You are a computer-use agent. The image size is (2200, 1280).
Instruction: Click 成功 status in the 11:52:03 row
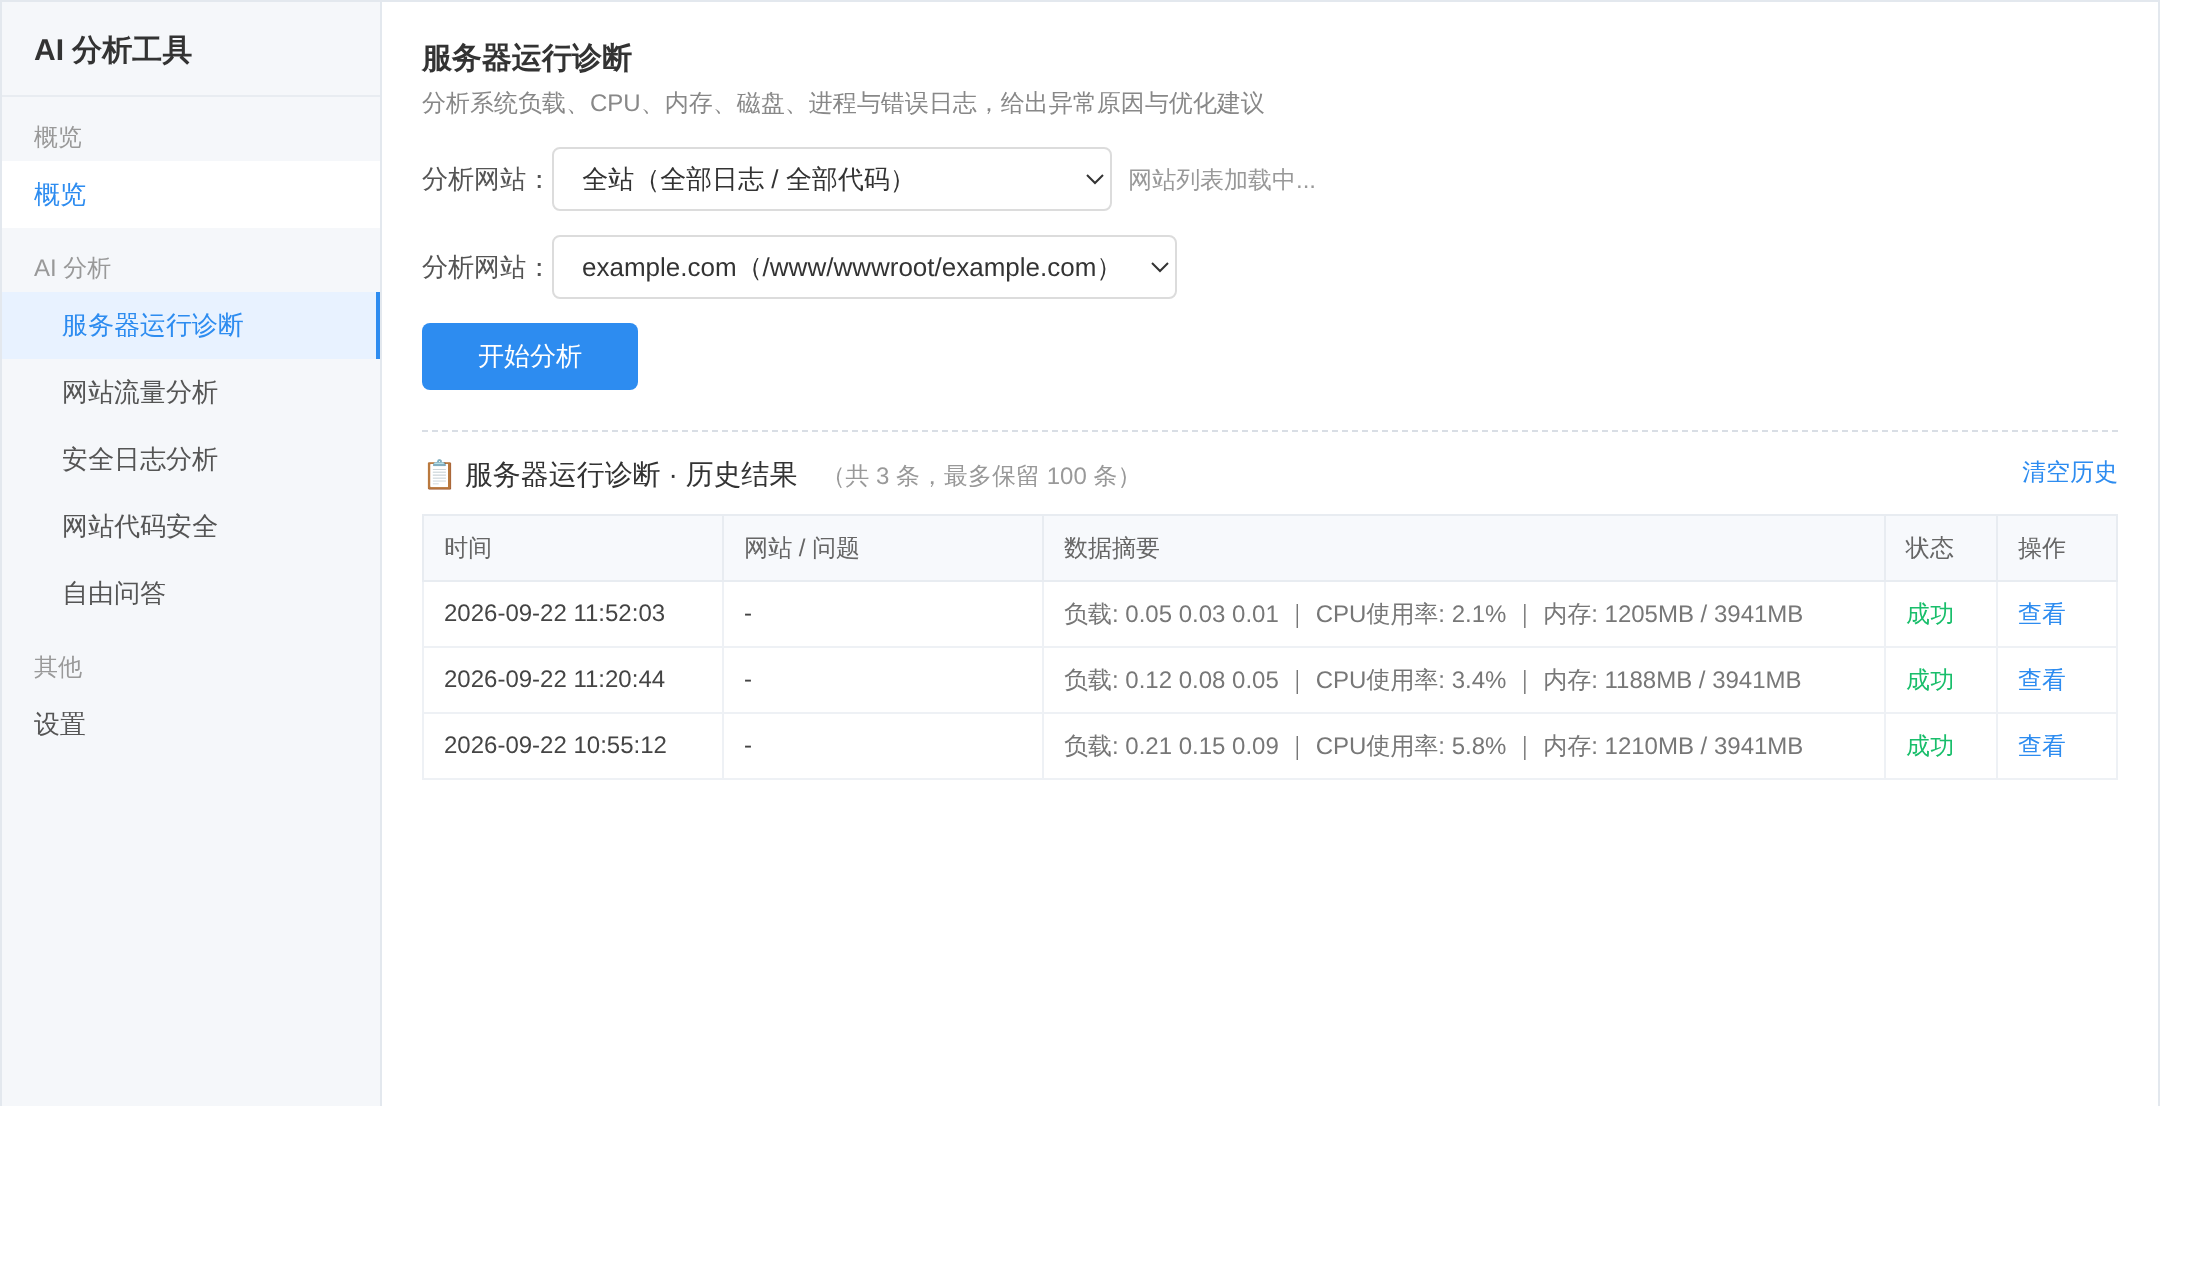click(1930, 614)
